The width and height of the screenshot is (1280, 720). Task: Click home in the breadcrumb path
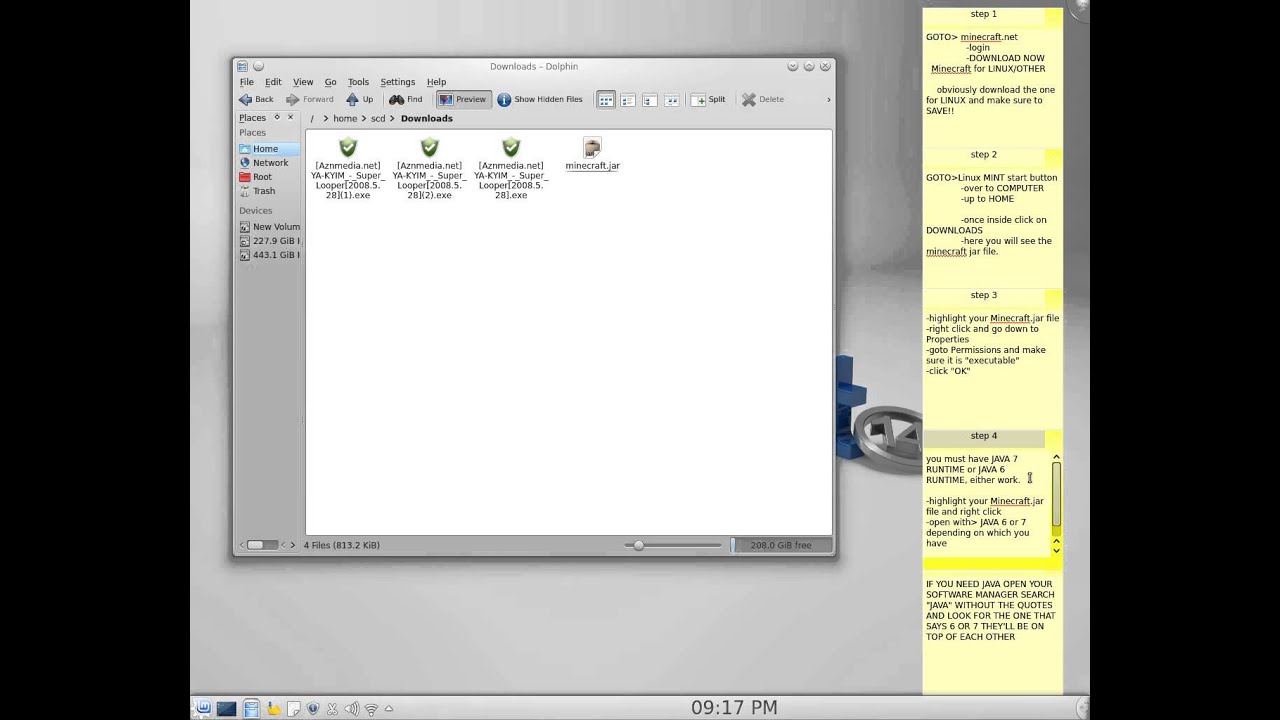tap(345, 118)
